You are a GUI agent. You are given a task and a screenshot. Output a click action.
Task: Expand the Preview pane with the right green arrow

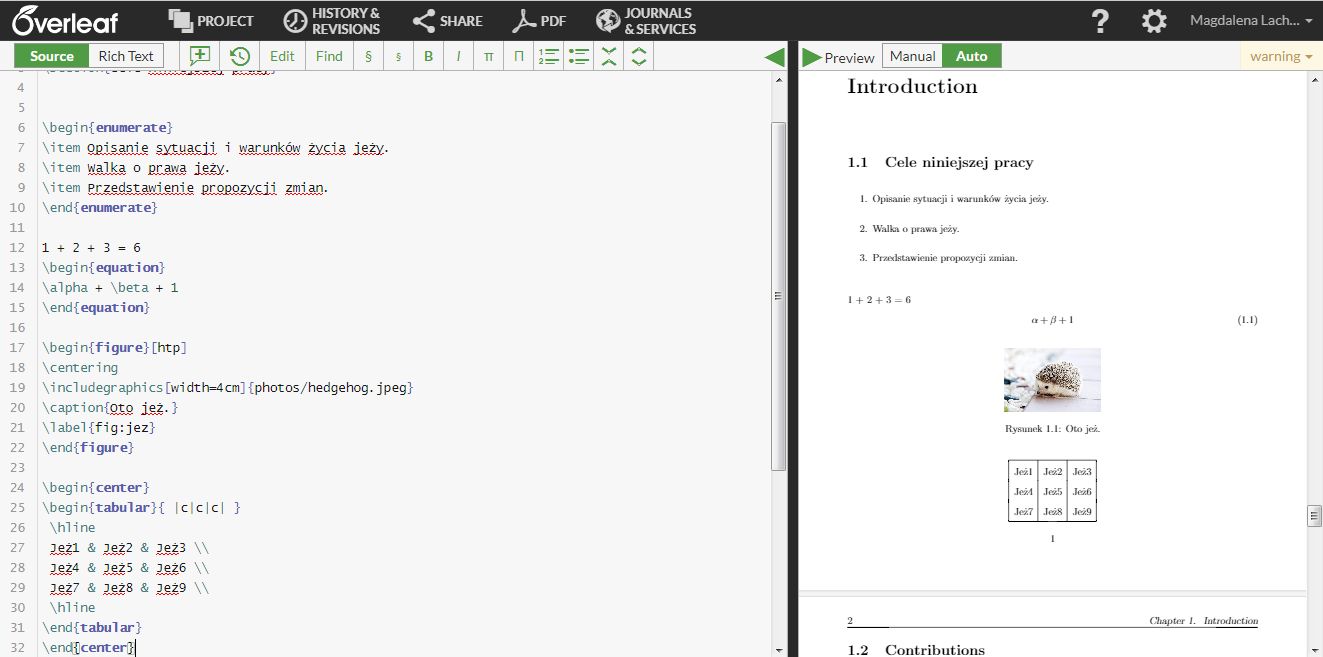point(811,57)
